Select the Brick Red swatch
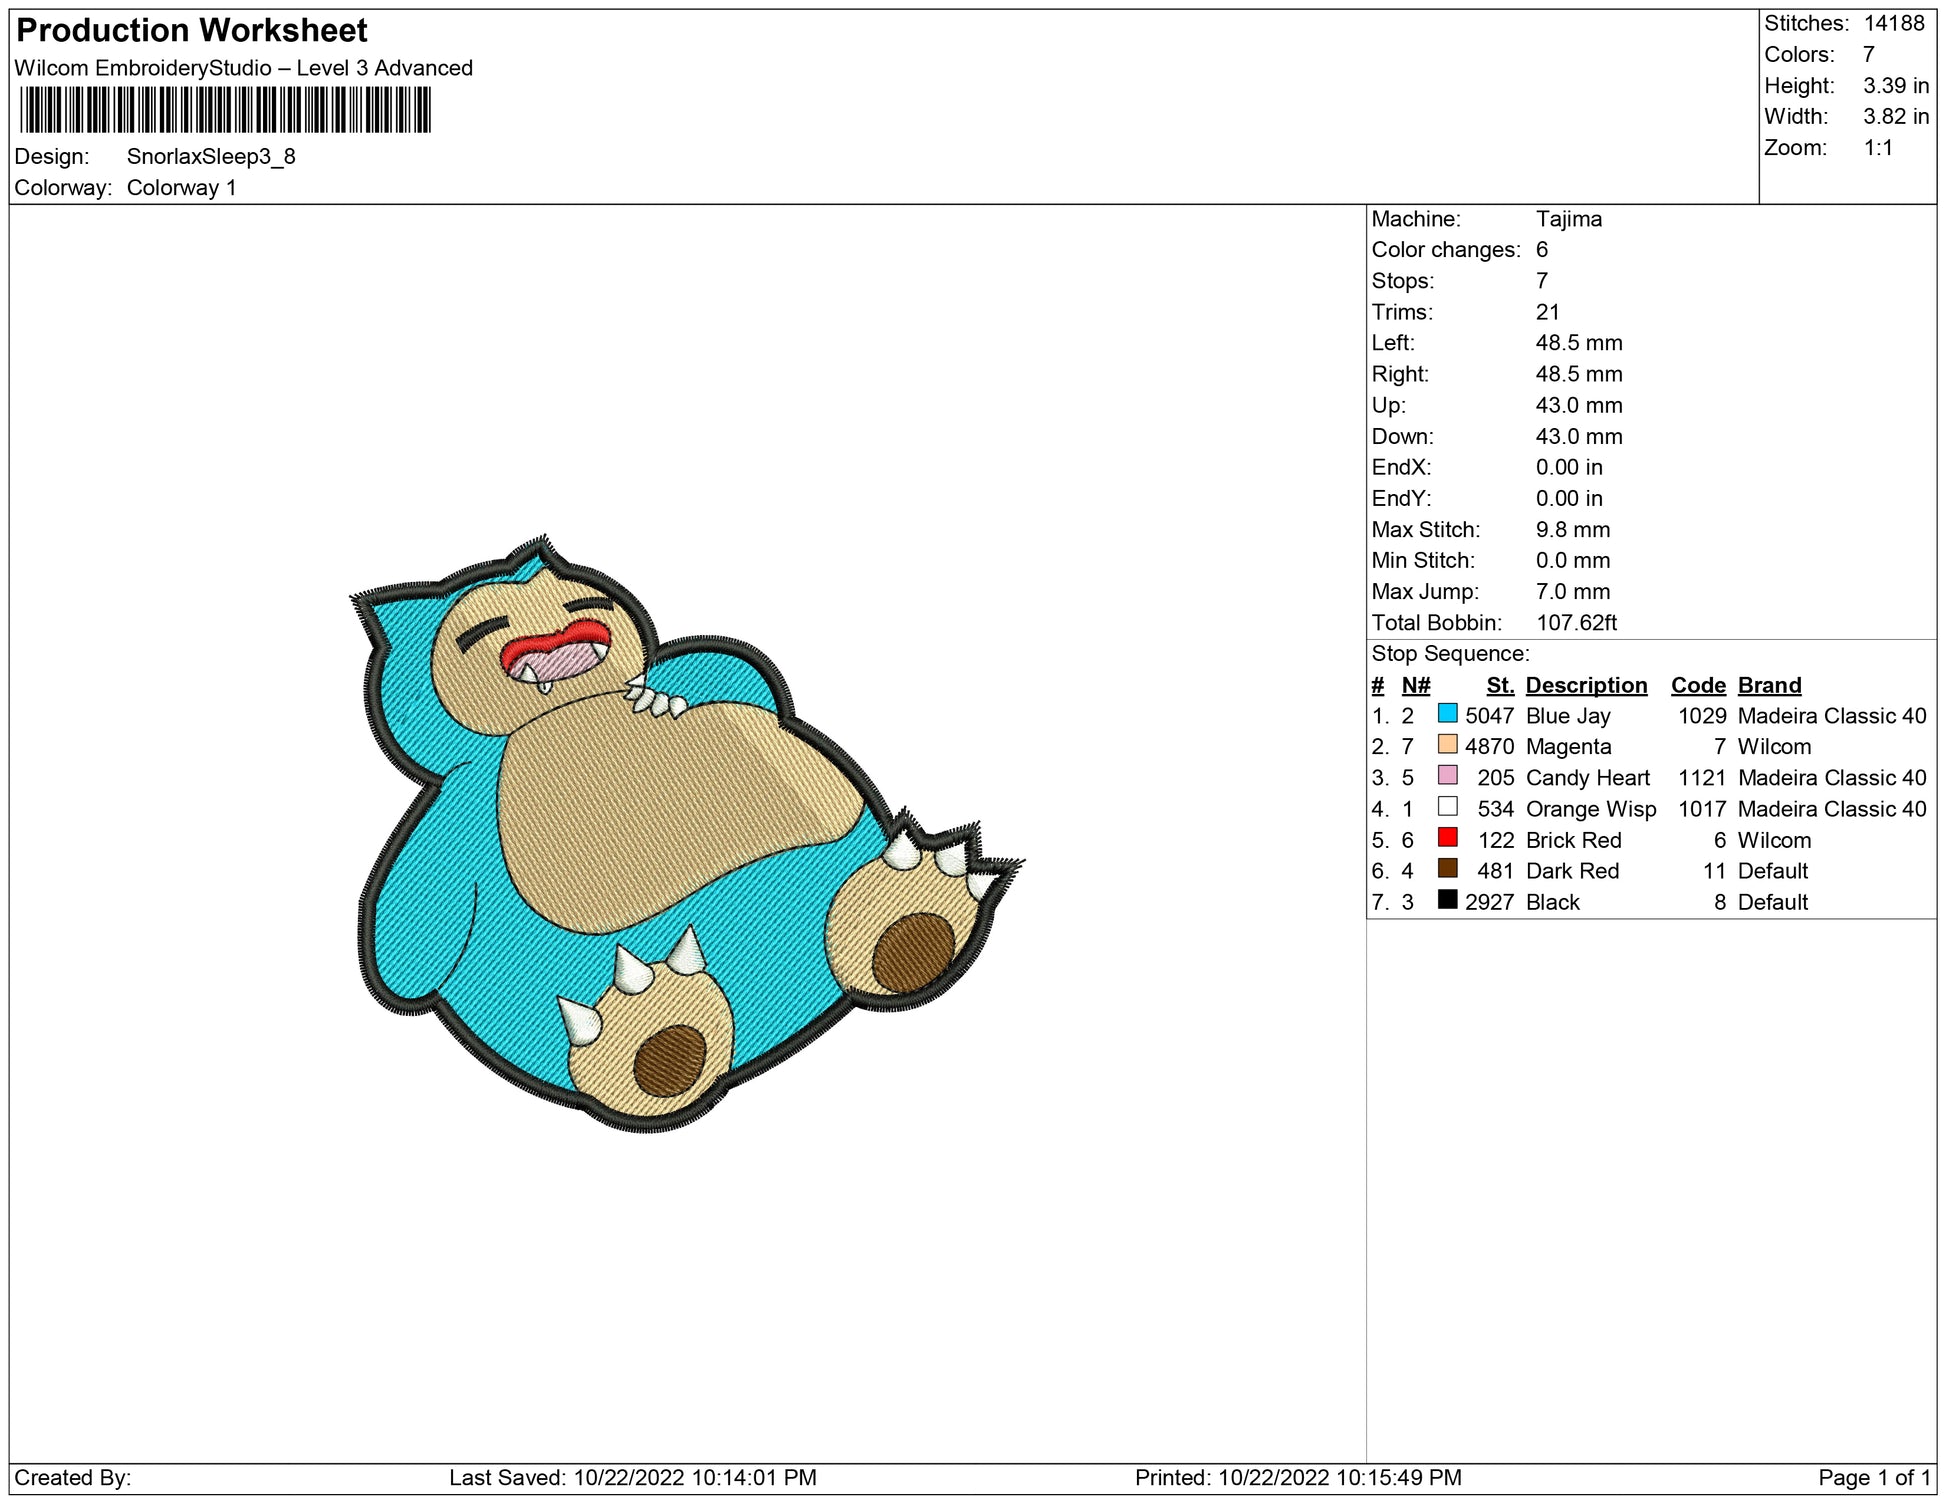Image resolution: width=1946 pixels, height=1497 pixels. [1447, 838]
